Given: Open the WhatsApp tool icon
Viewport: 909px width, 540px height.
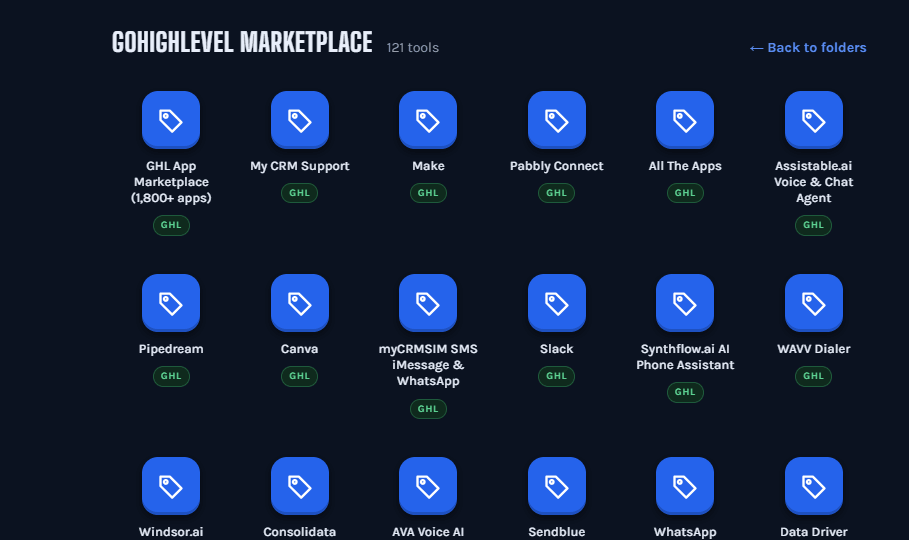Looking at the screenshot, I should click(685, 486).
